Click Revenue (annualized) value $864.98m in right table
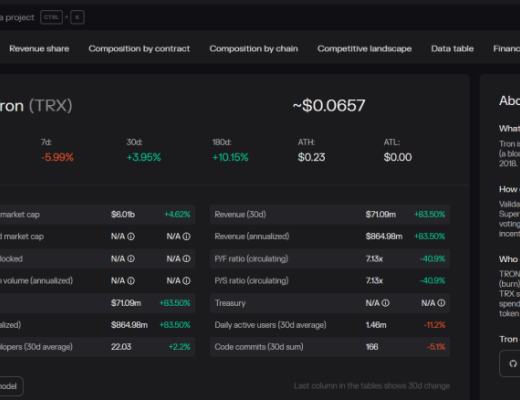Viewport: 520px width, 400px height. [384, 236]
